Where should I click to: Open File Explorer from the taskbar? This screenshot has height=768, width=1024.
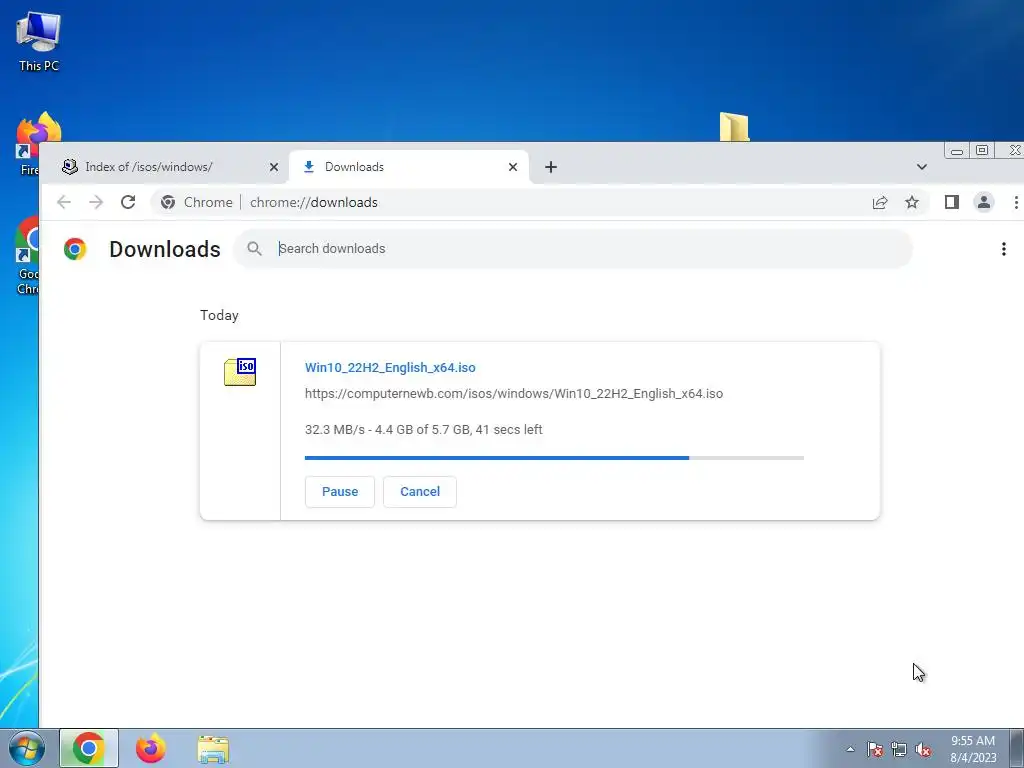click(x=213, y=749)
